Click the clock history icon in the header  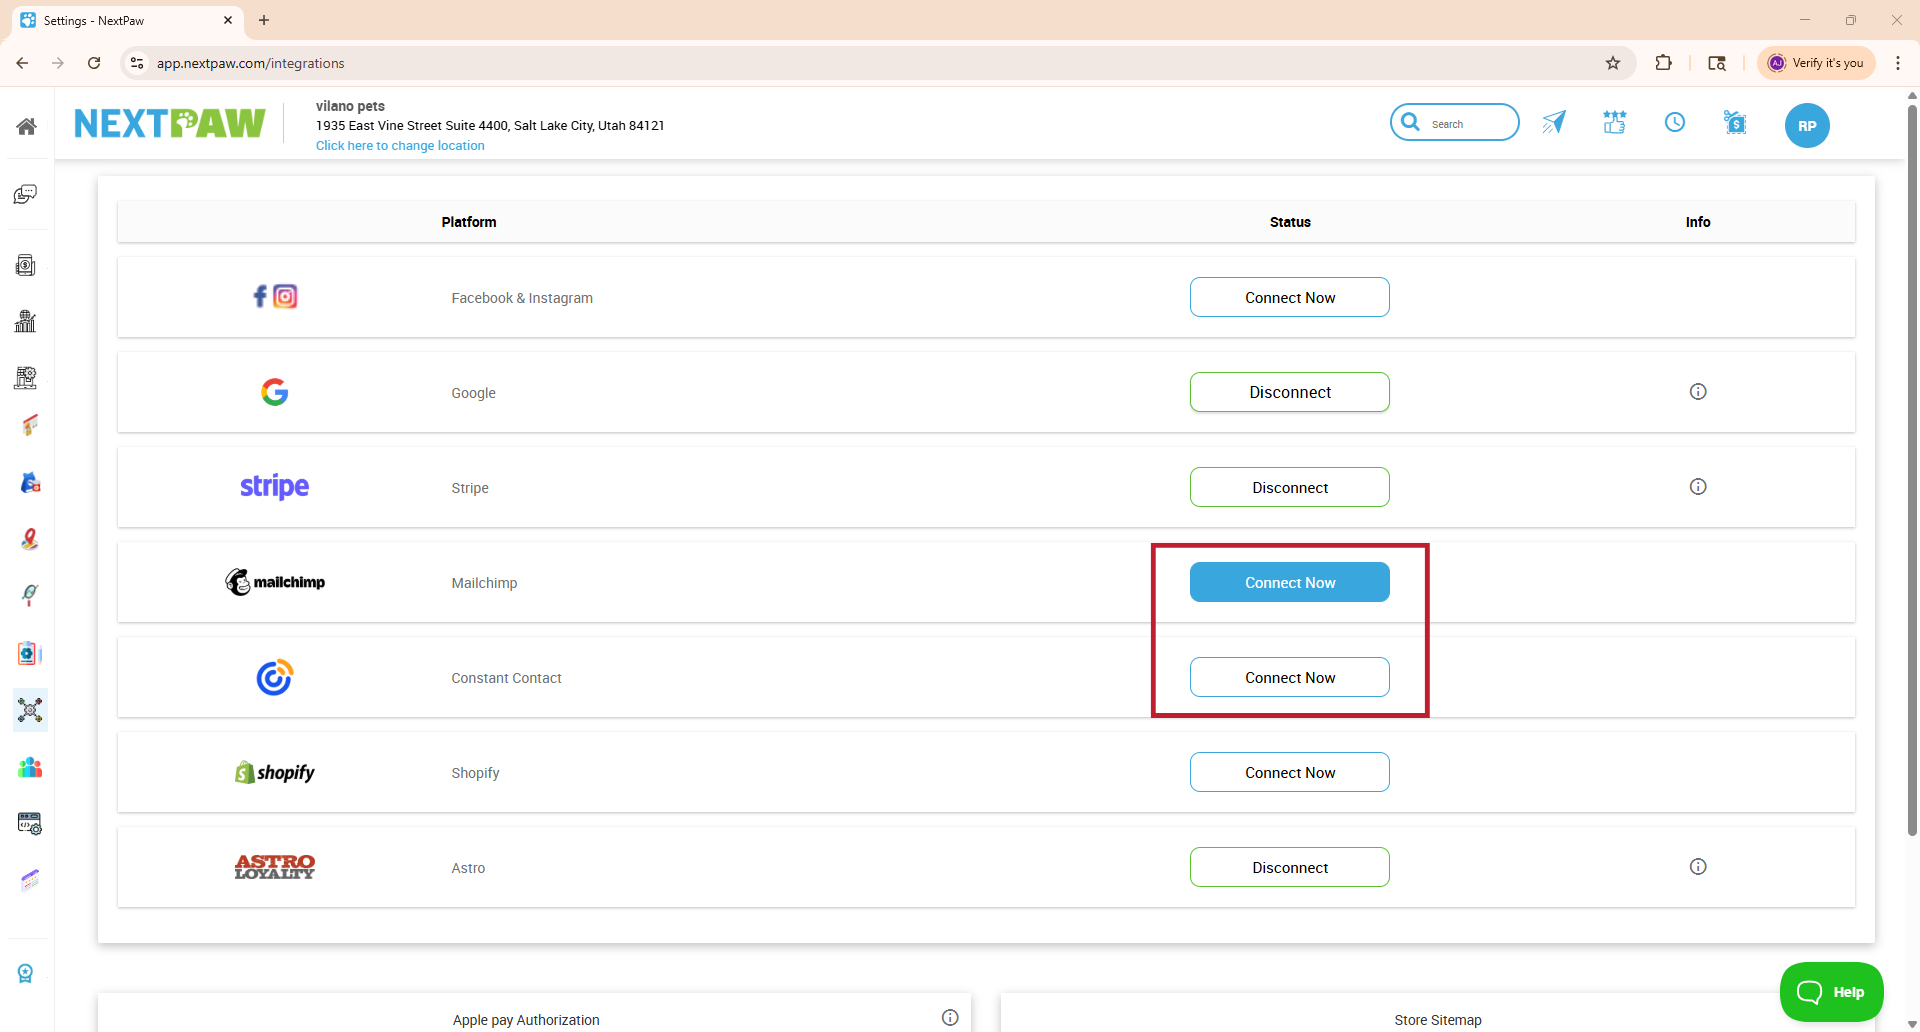[x=1675, y=122]
